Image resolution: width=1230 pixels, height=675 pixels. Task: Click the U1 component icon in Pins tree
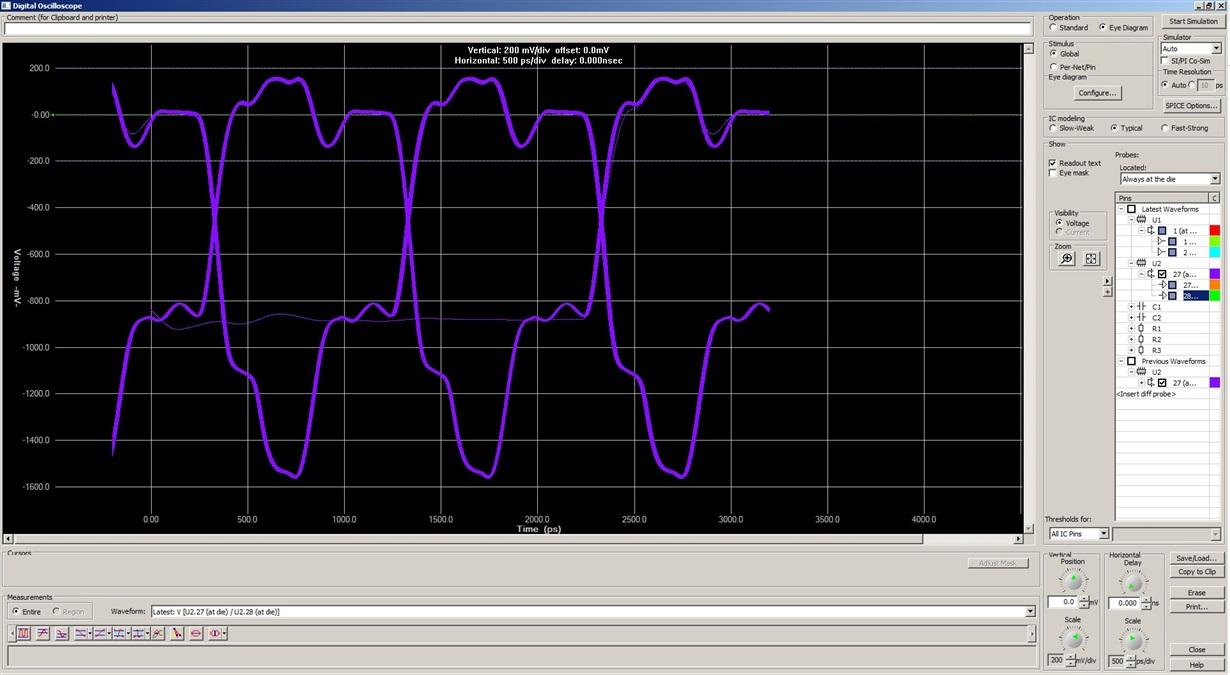tap(1142, 220)
